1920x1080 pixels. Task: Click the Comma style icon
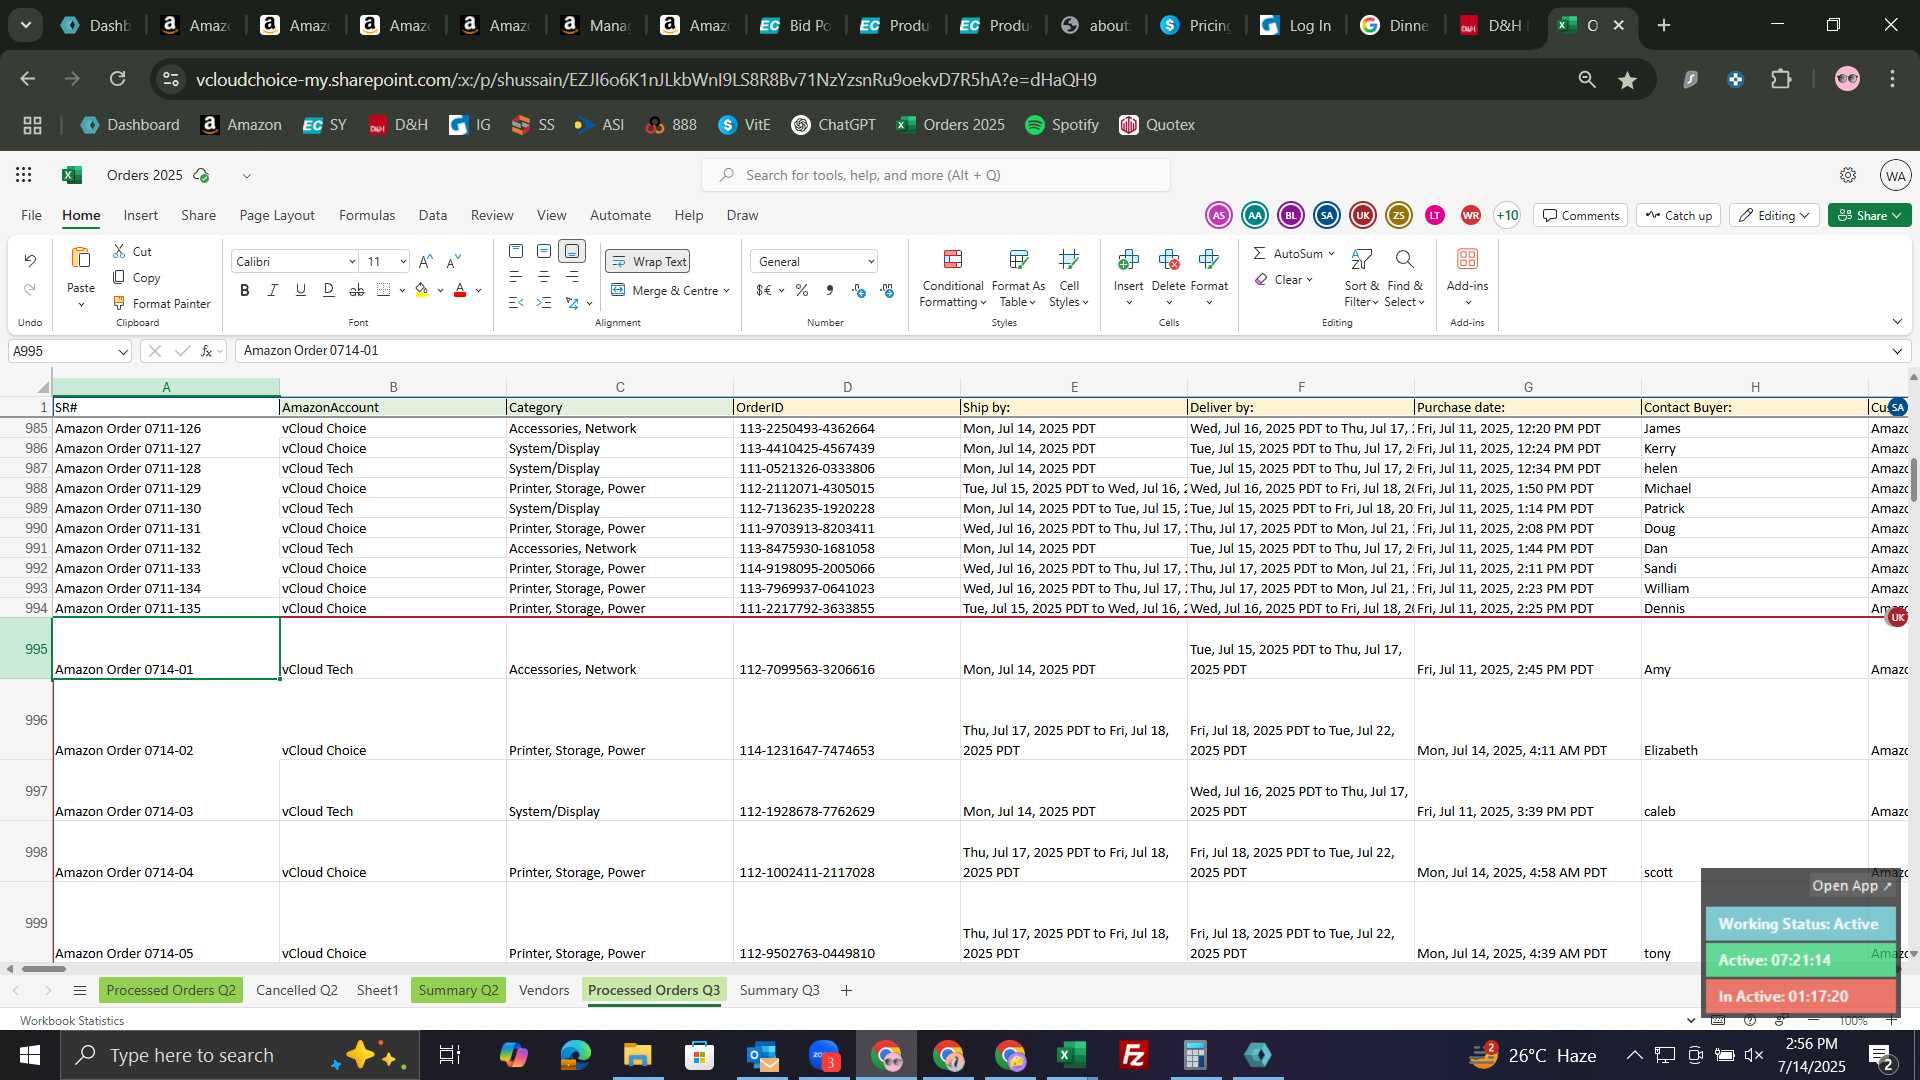(x=830, y=290)
